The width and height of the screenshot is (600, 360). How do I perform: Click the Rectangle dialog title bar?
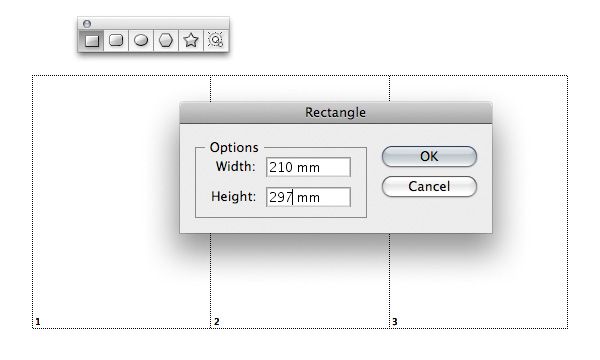(x=336, y=112)
